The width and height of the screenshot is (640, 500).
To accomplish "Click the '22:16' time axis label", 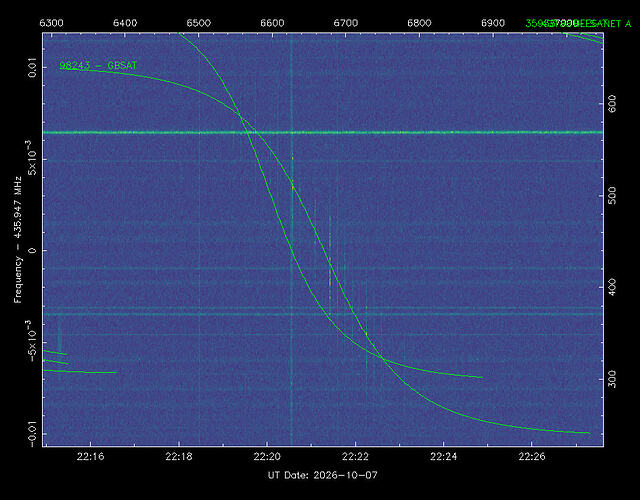I will point(90,457).
